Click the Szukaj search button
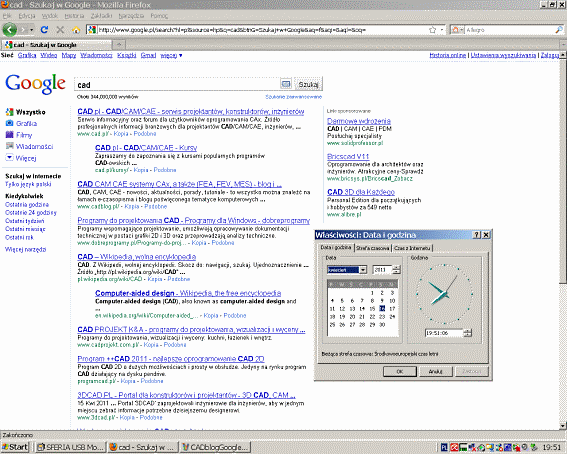 (308, 84)
